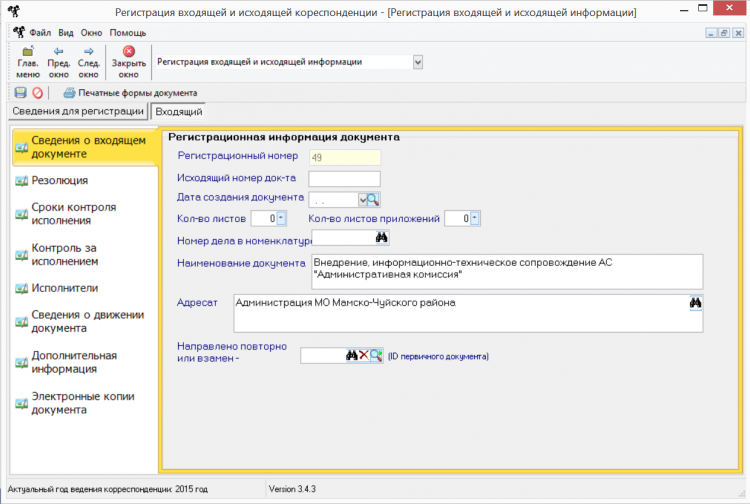Save document with the floppy disk icon
The image size is (750, 504).
[21, 93]
